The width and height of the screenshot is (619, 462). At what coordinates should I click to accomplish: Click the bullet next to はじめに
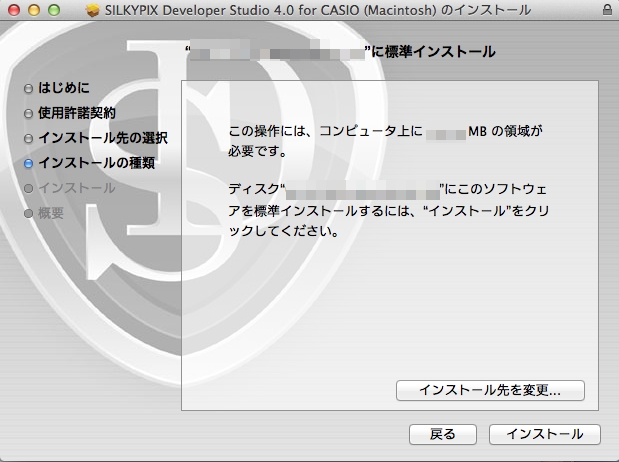coord(29,89)
